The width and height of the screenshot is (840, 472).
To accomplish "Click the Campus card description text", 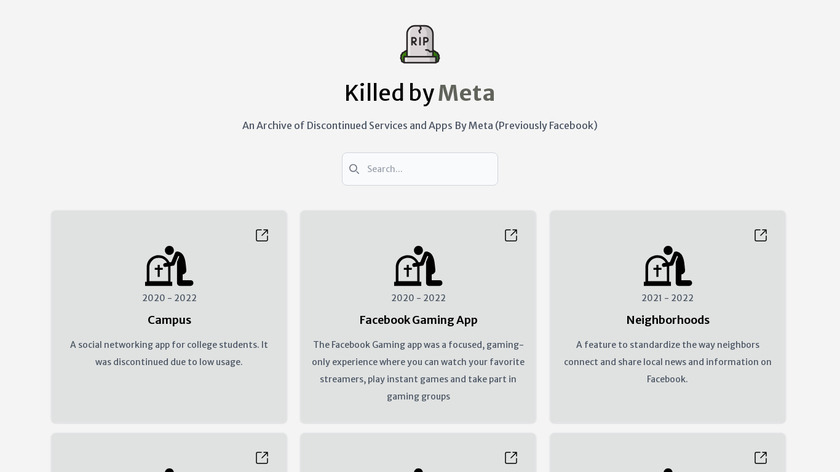I will (x=169, y=353).
